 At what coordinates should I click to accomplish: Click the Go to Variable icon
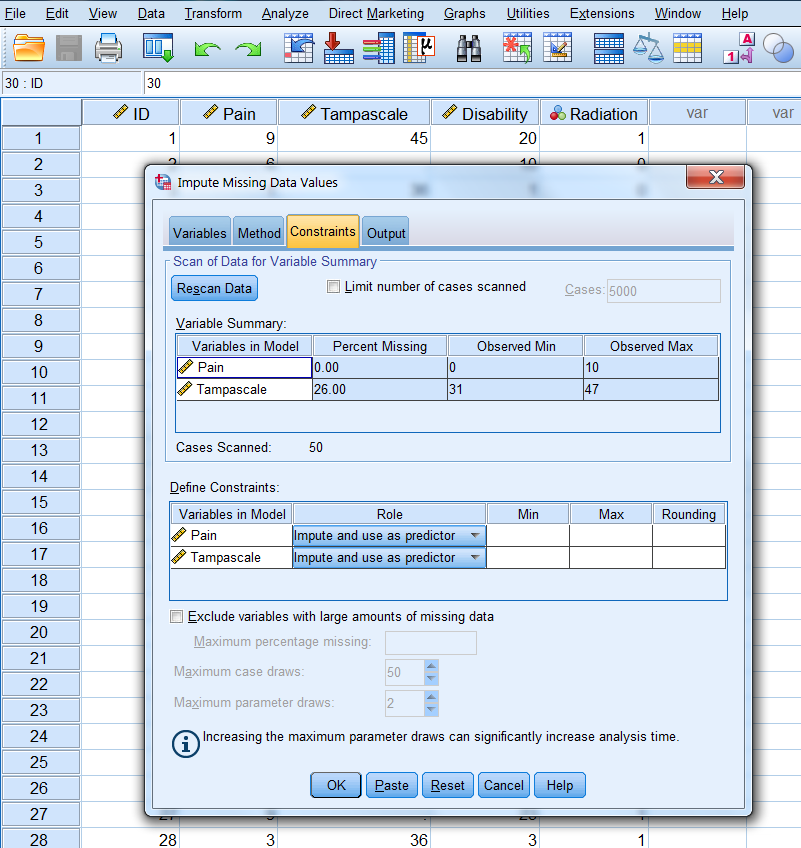pos(338,47)
